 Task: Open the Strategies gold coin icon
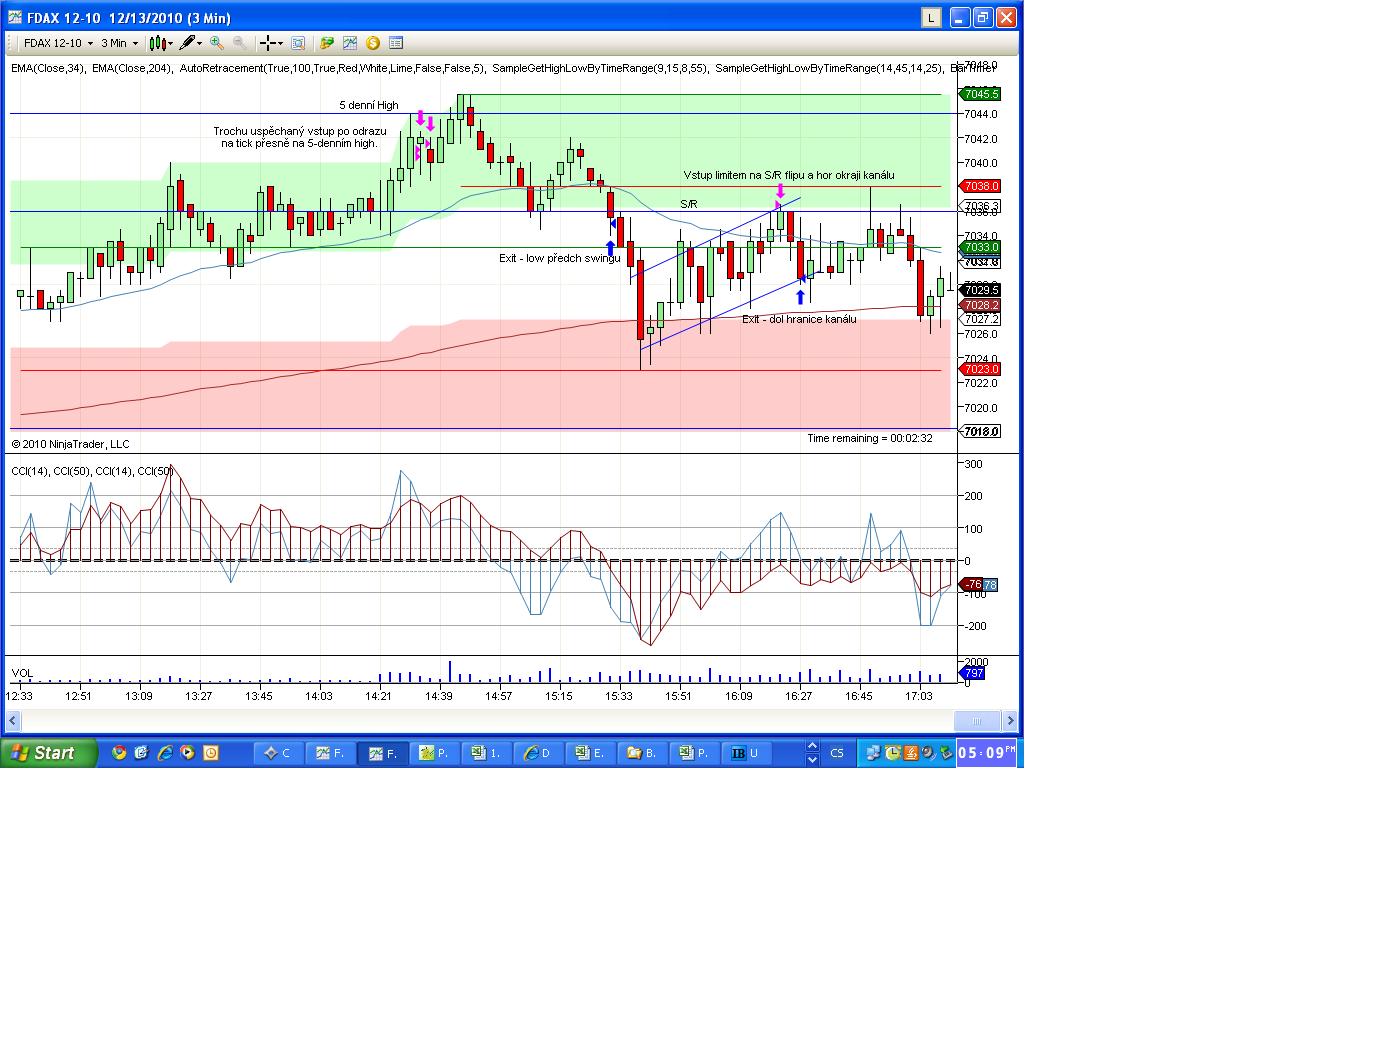pyautogui.click(x=373, y=43)
